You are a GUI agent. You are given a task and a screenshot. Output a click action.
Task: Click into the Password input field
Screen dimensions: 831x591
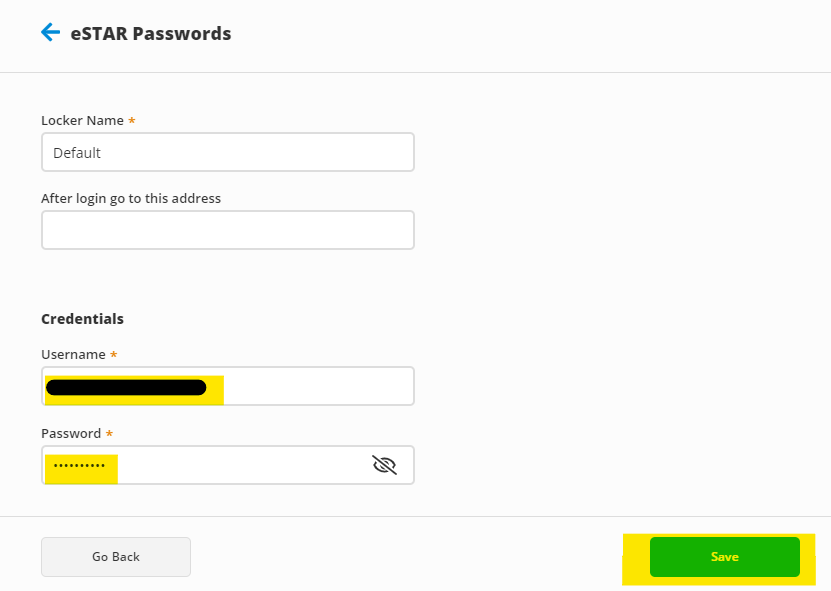240,465
